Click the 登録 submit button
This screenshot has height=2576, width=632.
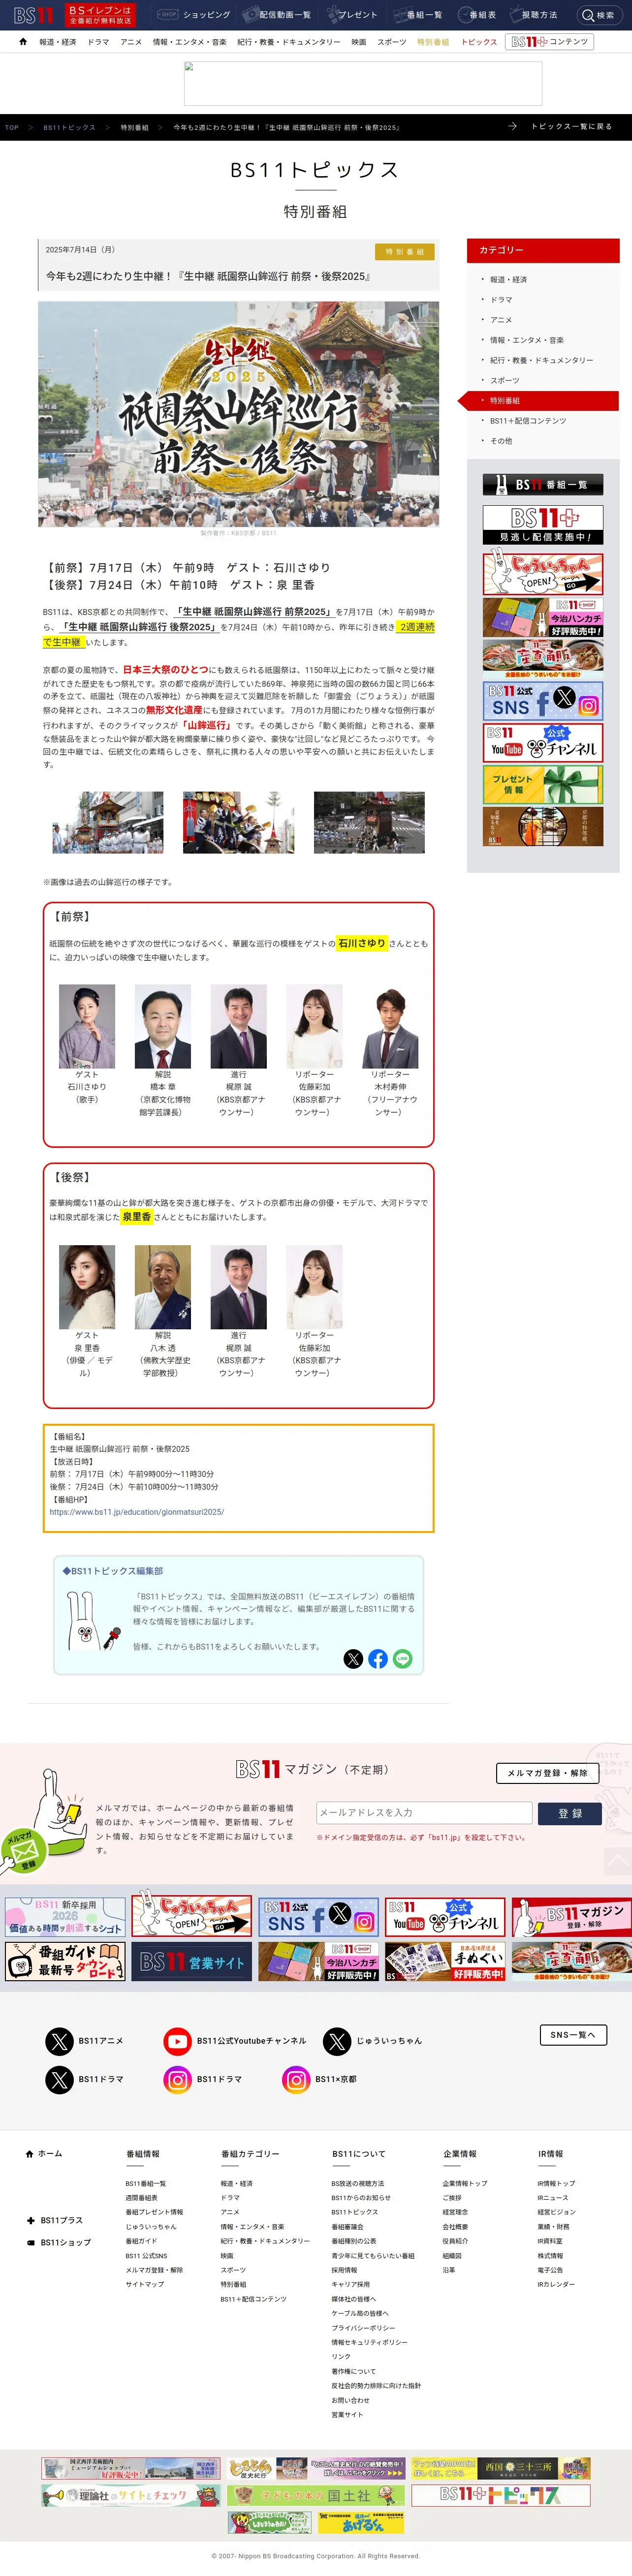[570, 1813]
